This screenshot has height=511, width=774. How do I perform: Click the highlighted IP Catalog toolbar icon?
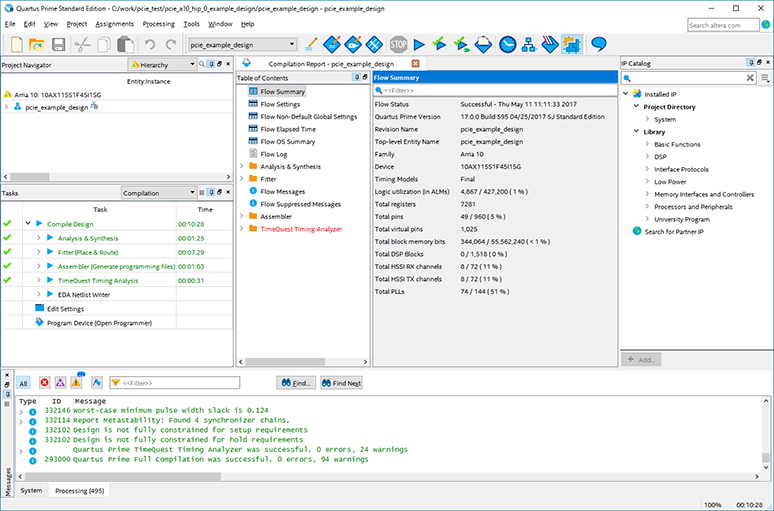coord(572,44)
